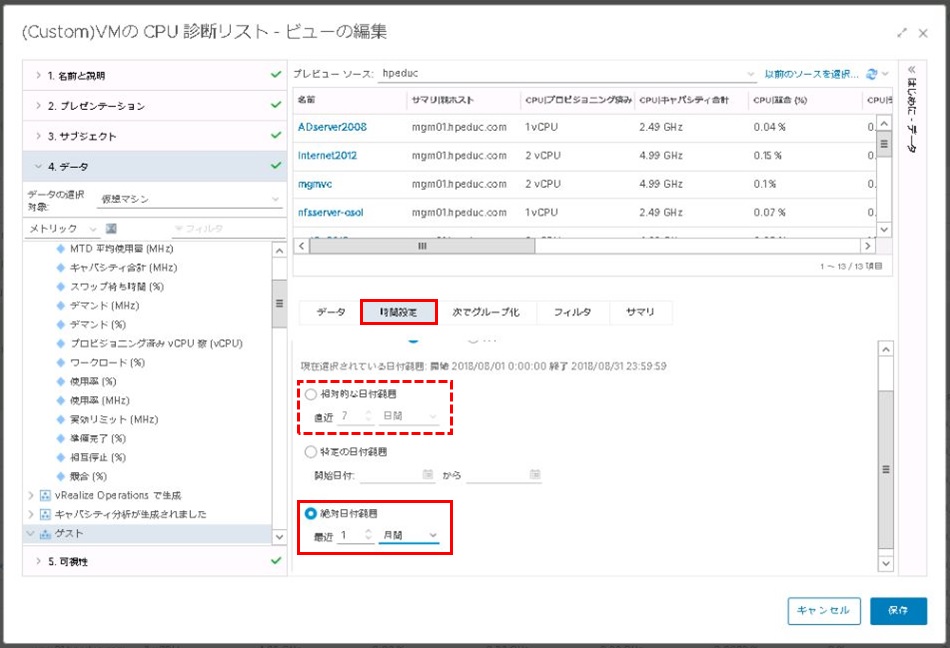Collapse the ゲスト tree node
Viewport: 950px width, 648px height.
(30, 534)
